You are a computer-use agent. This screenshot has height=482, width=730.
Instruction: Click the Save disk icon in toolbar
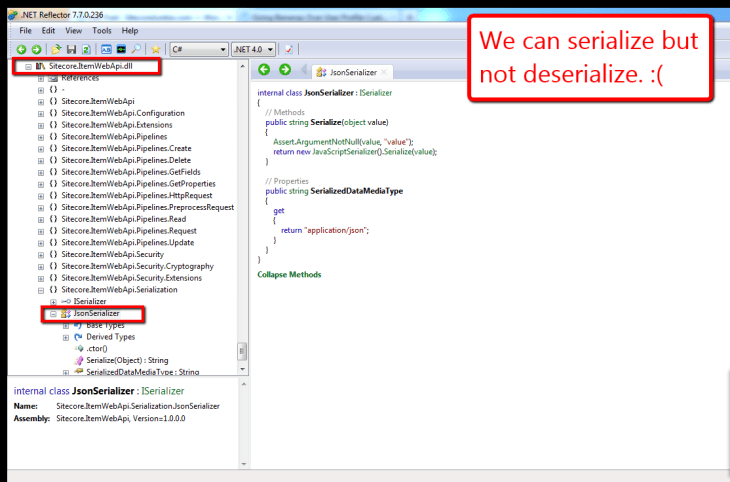[71, 49]
